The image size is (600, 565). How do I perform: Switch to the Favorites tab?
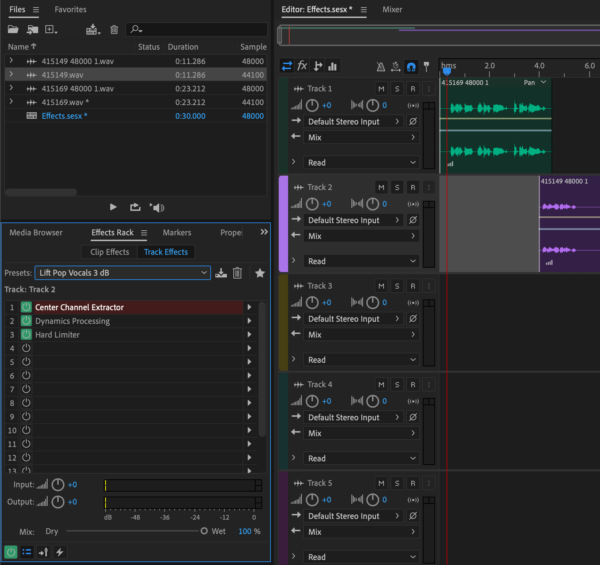tap(70, 10)
